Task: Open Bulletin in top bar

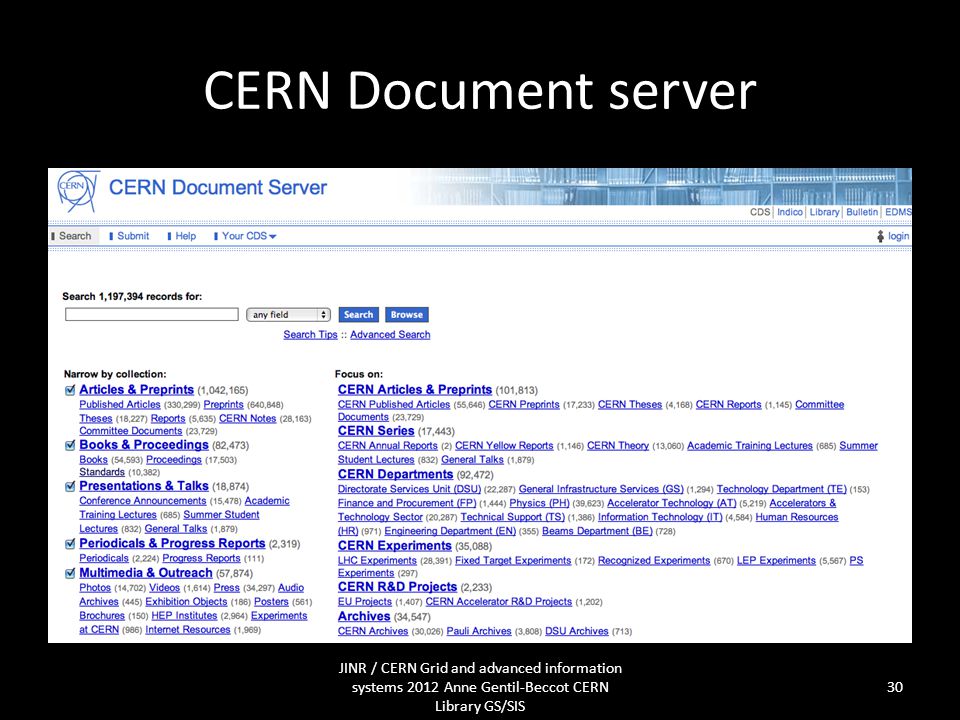Action: pyautogui.click(x=862, y=212)
